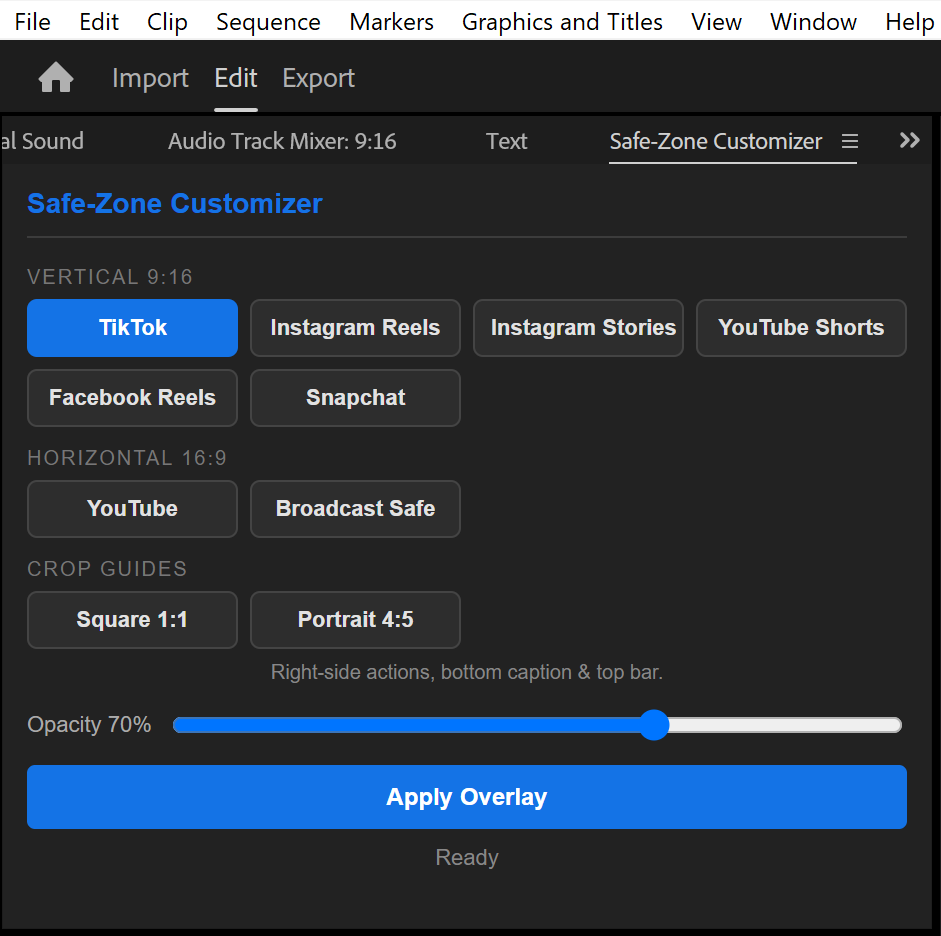Open the Graphics and Titles menu
Viewport: 941px width, 936px height.
coord(562,22)
